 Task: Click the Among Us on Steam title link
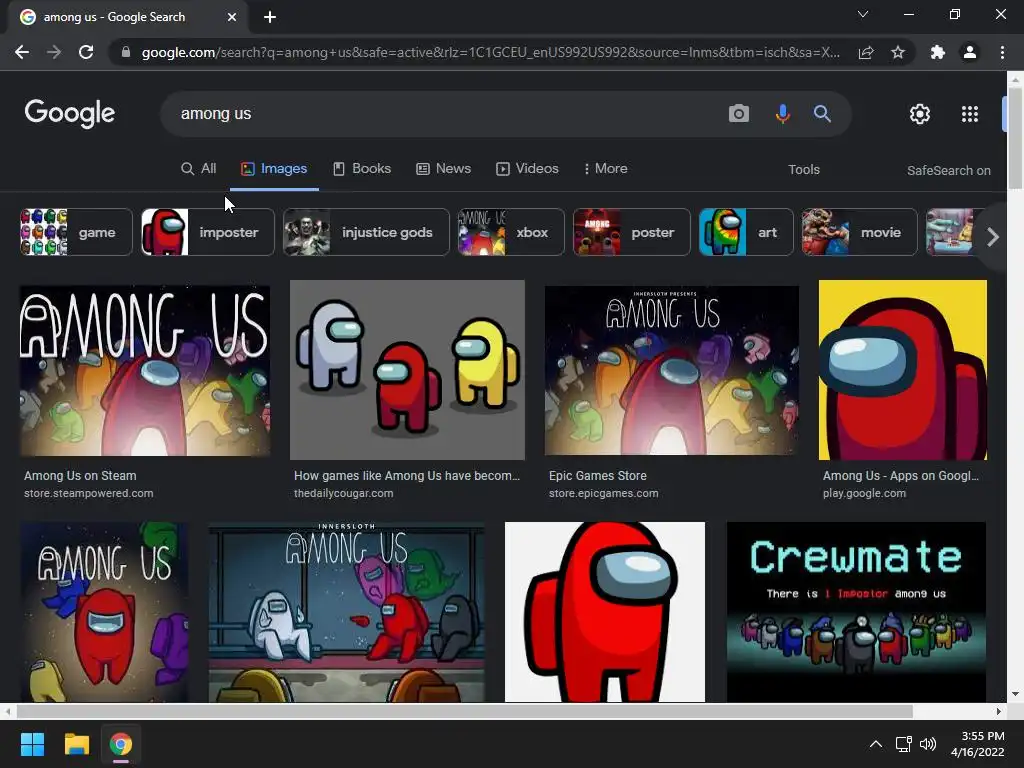[80, 476]
